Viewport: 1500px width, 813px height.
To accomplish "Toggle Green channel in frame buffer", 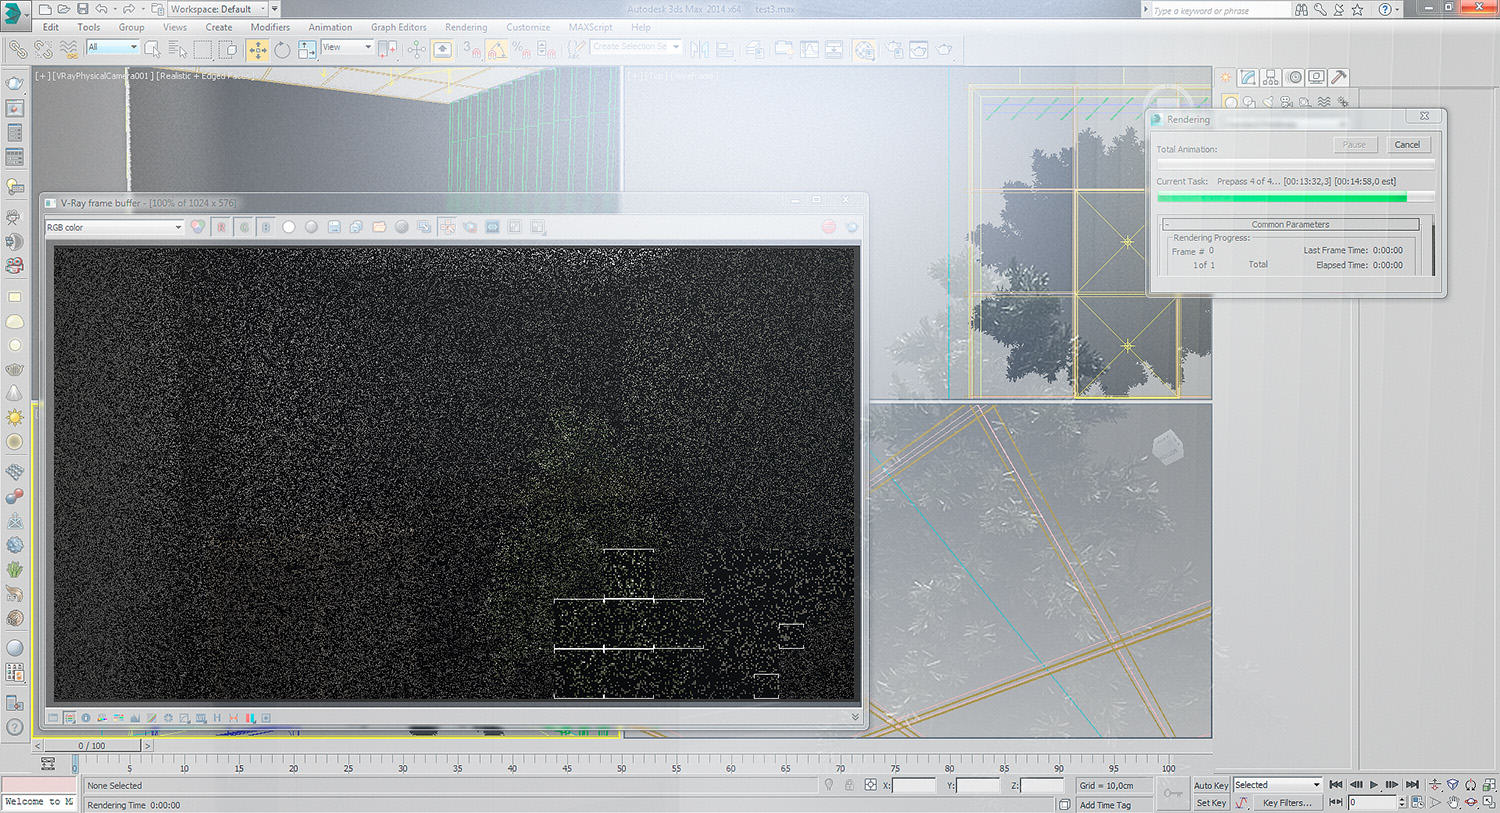I will (244, 227).
